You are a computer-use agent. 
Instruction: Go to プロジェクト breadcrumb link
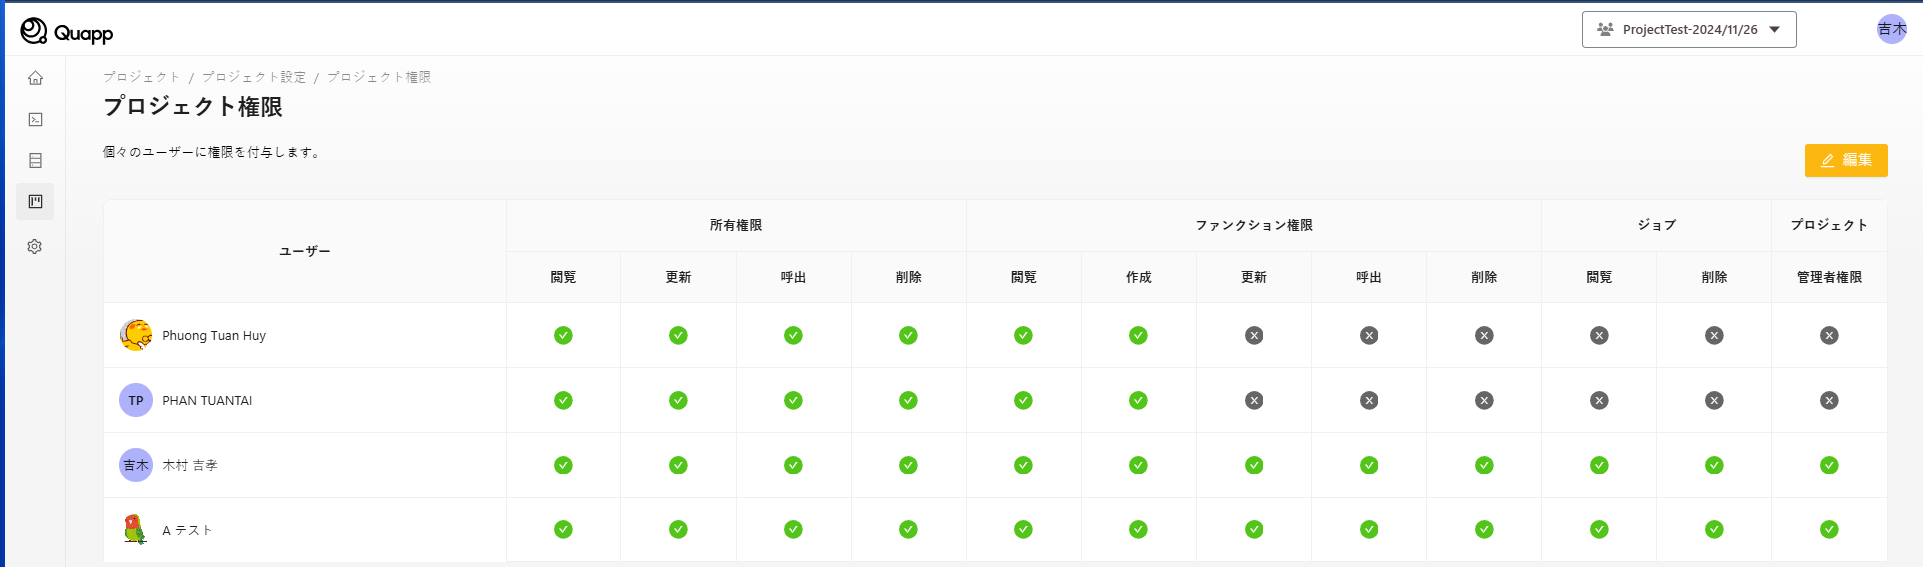[x=141, y=77]
